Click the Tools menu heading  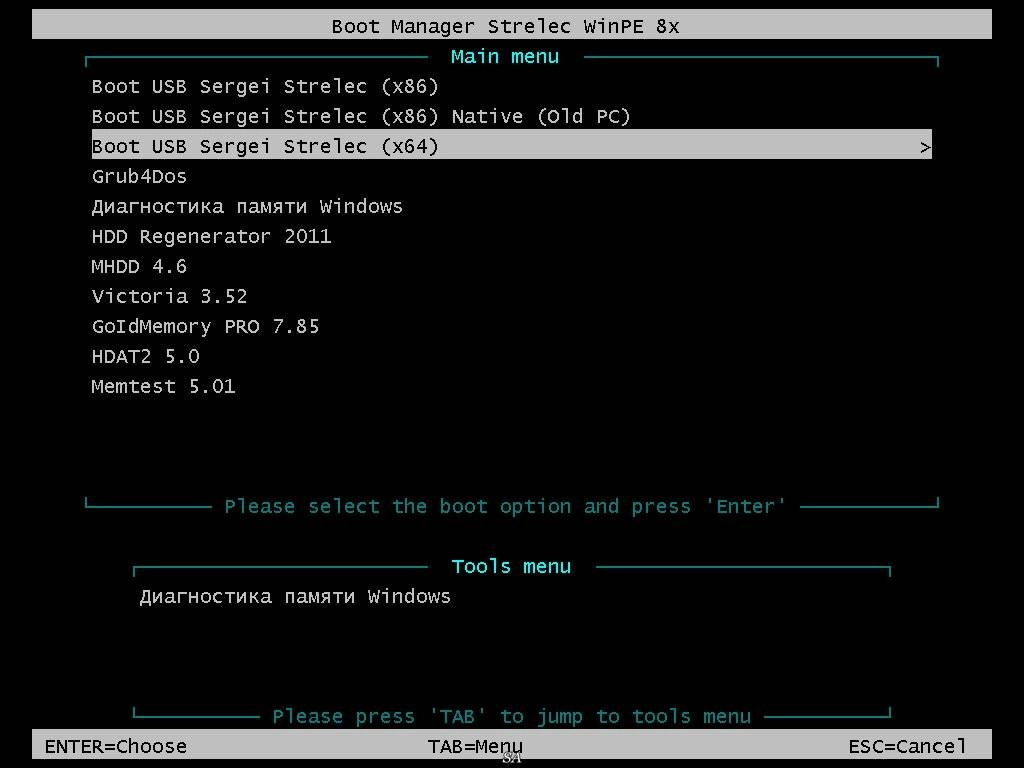[511, 566]
